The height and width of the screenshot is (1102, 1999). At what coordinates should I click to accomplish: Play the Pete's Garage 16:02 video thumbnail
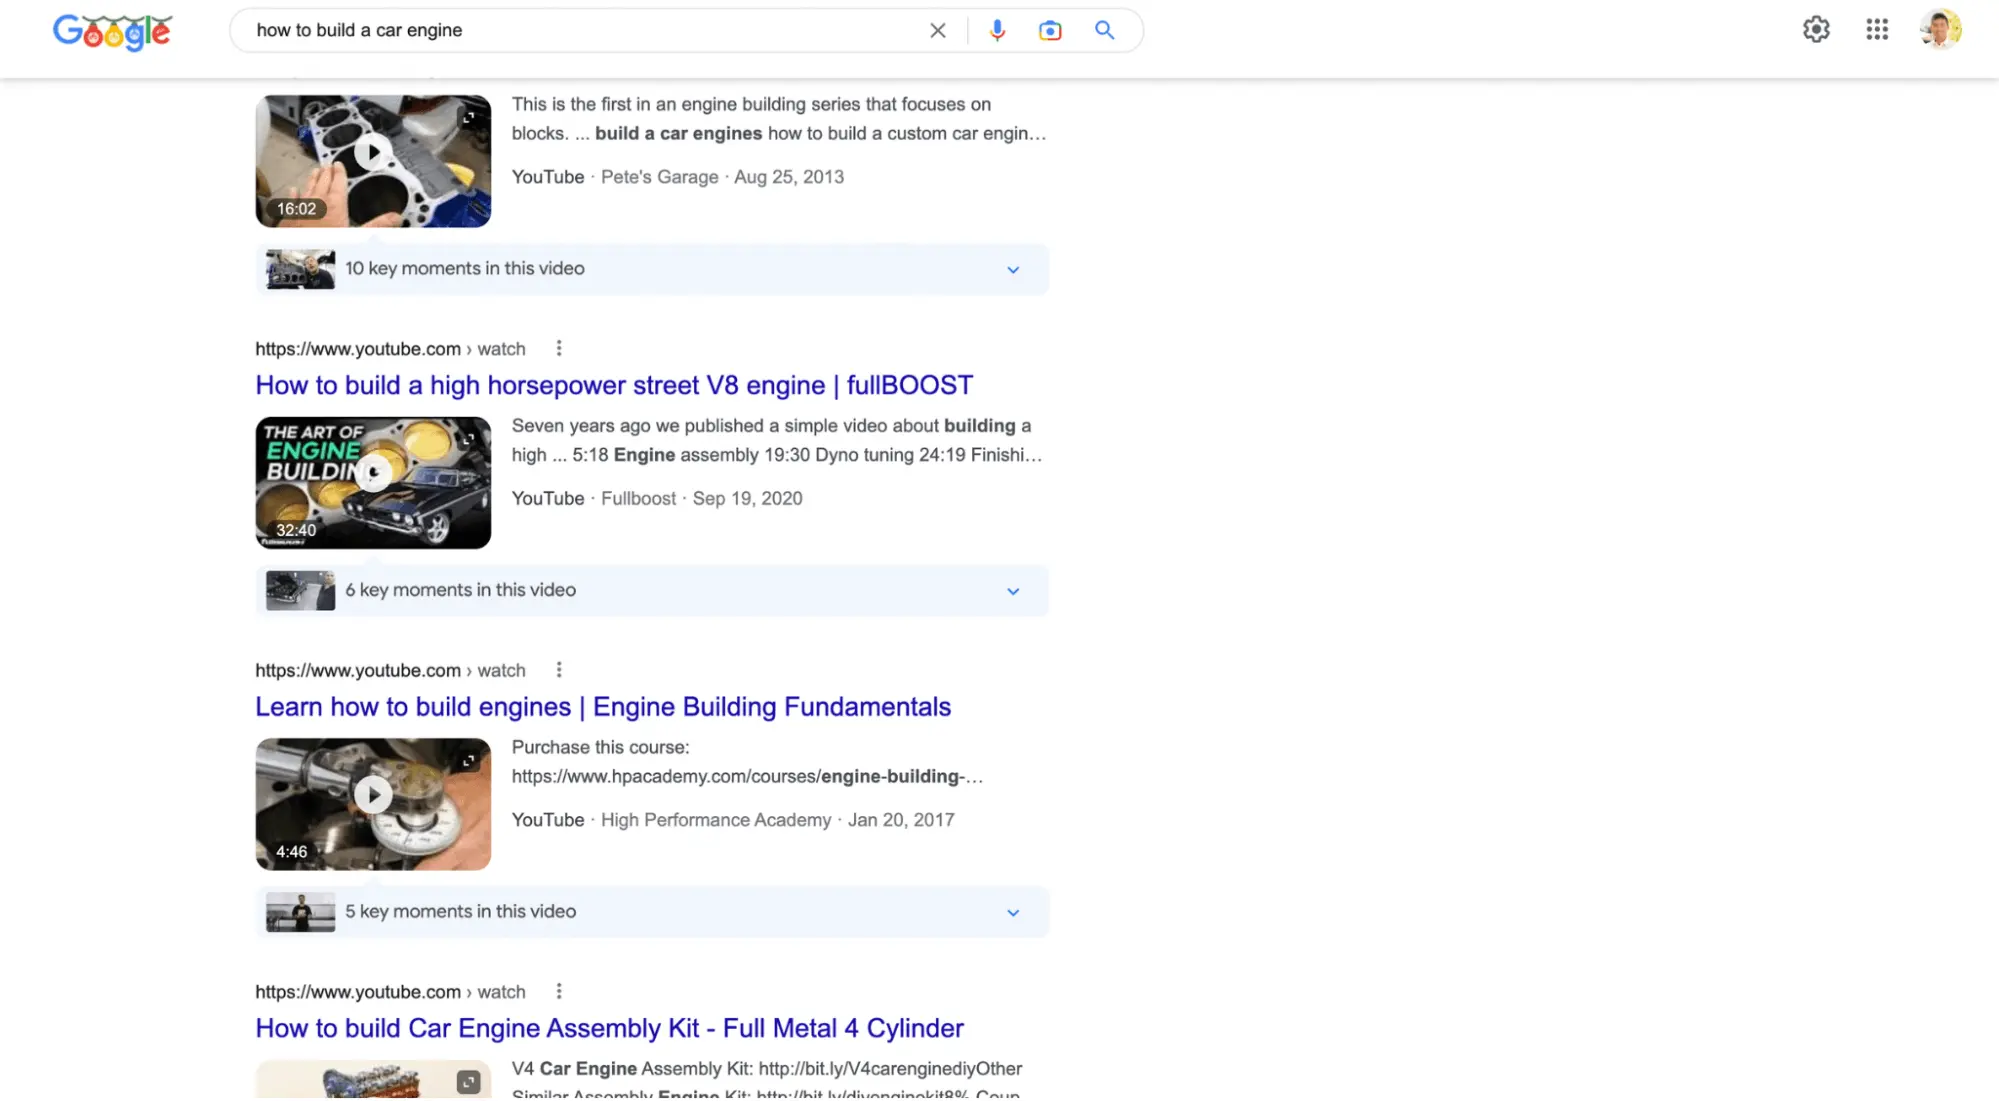(372, 154)
